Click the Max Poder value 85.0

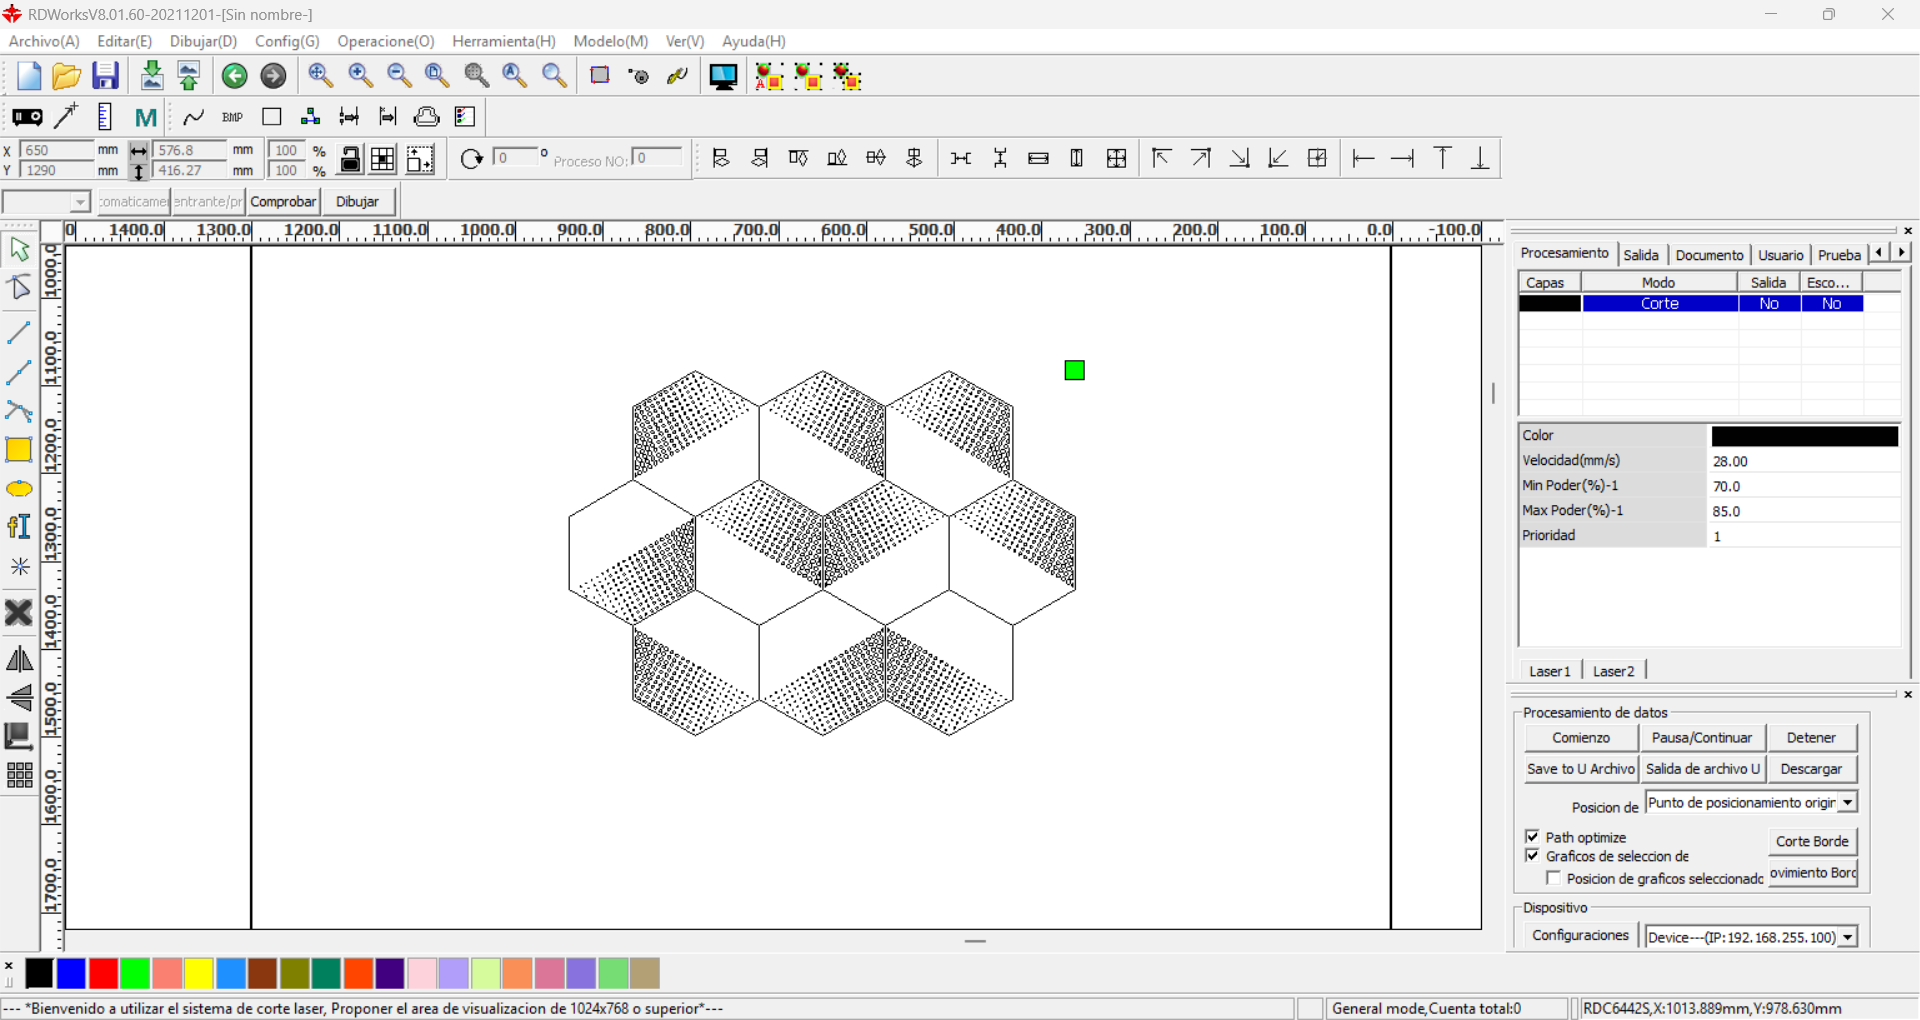coord(1803,511)
